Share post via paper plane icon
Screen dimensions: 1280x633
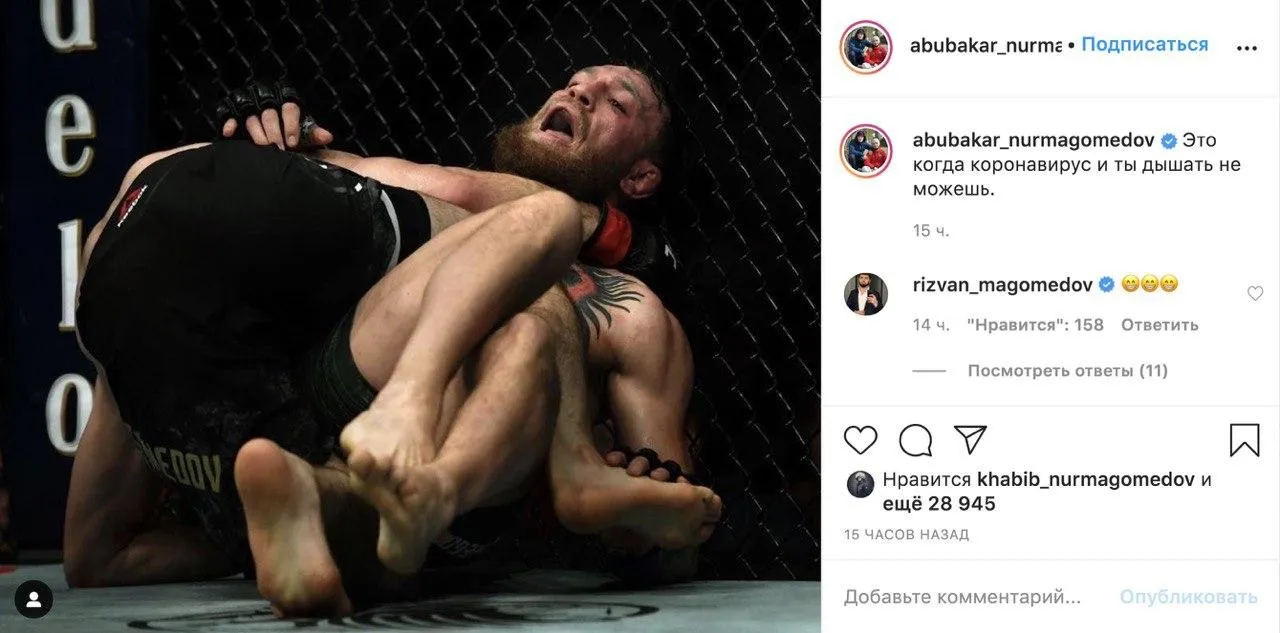[x=970, y=440]
